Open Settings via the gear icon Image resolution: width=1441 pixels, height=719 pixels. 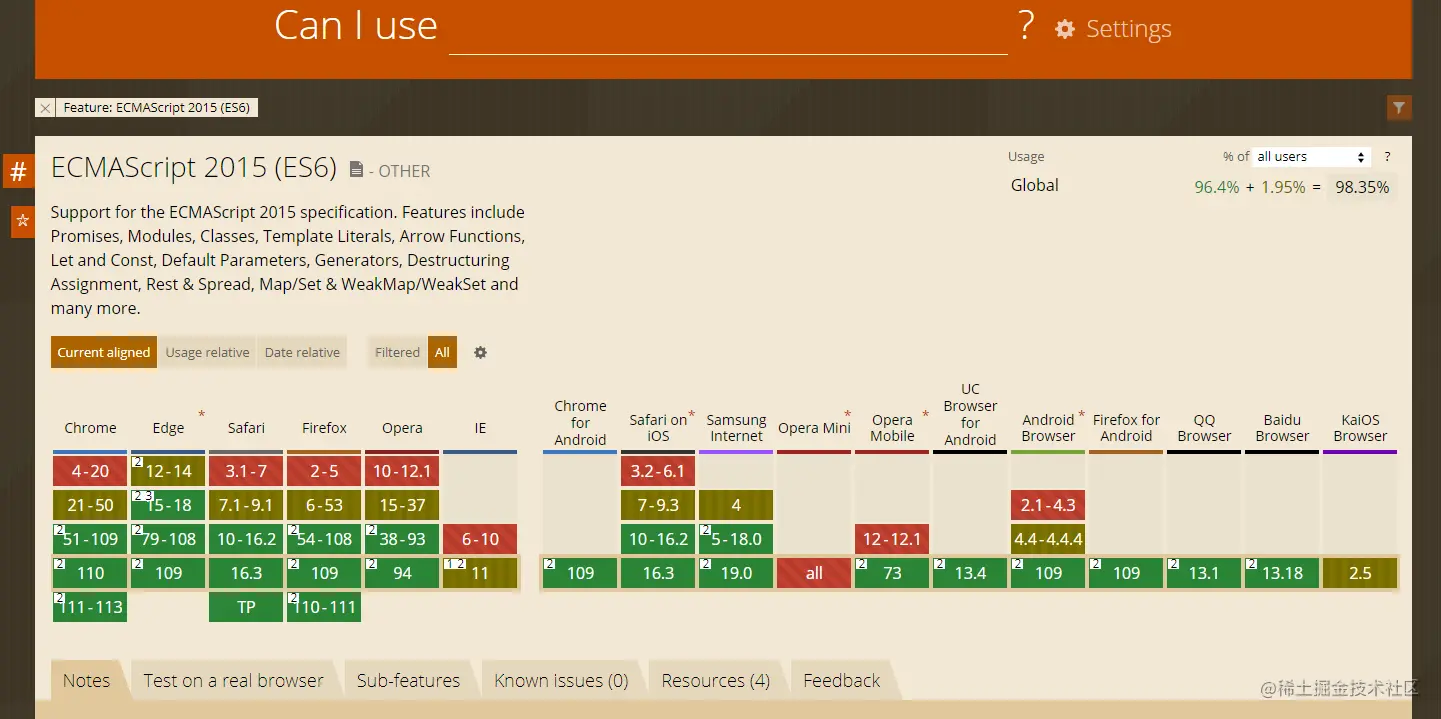click(x=1065, y=29)
